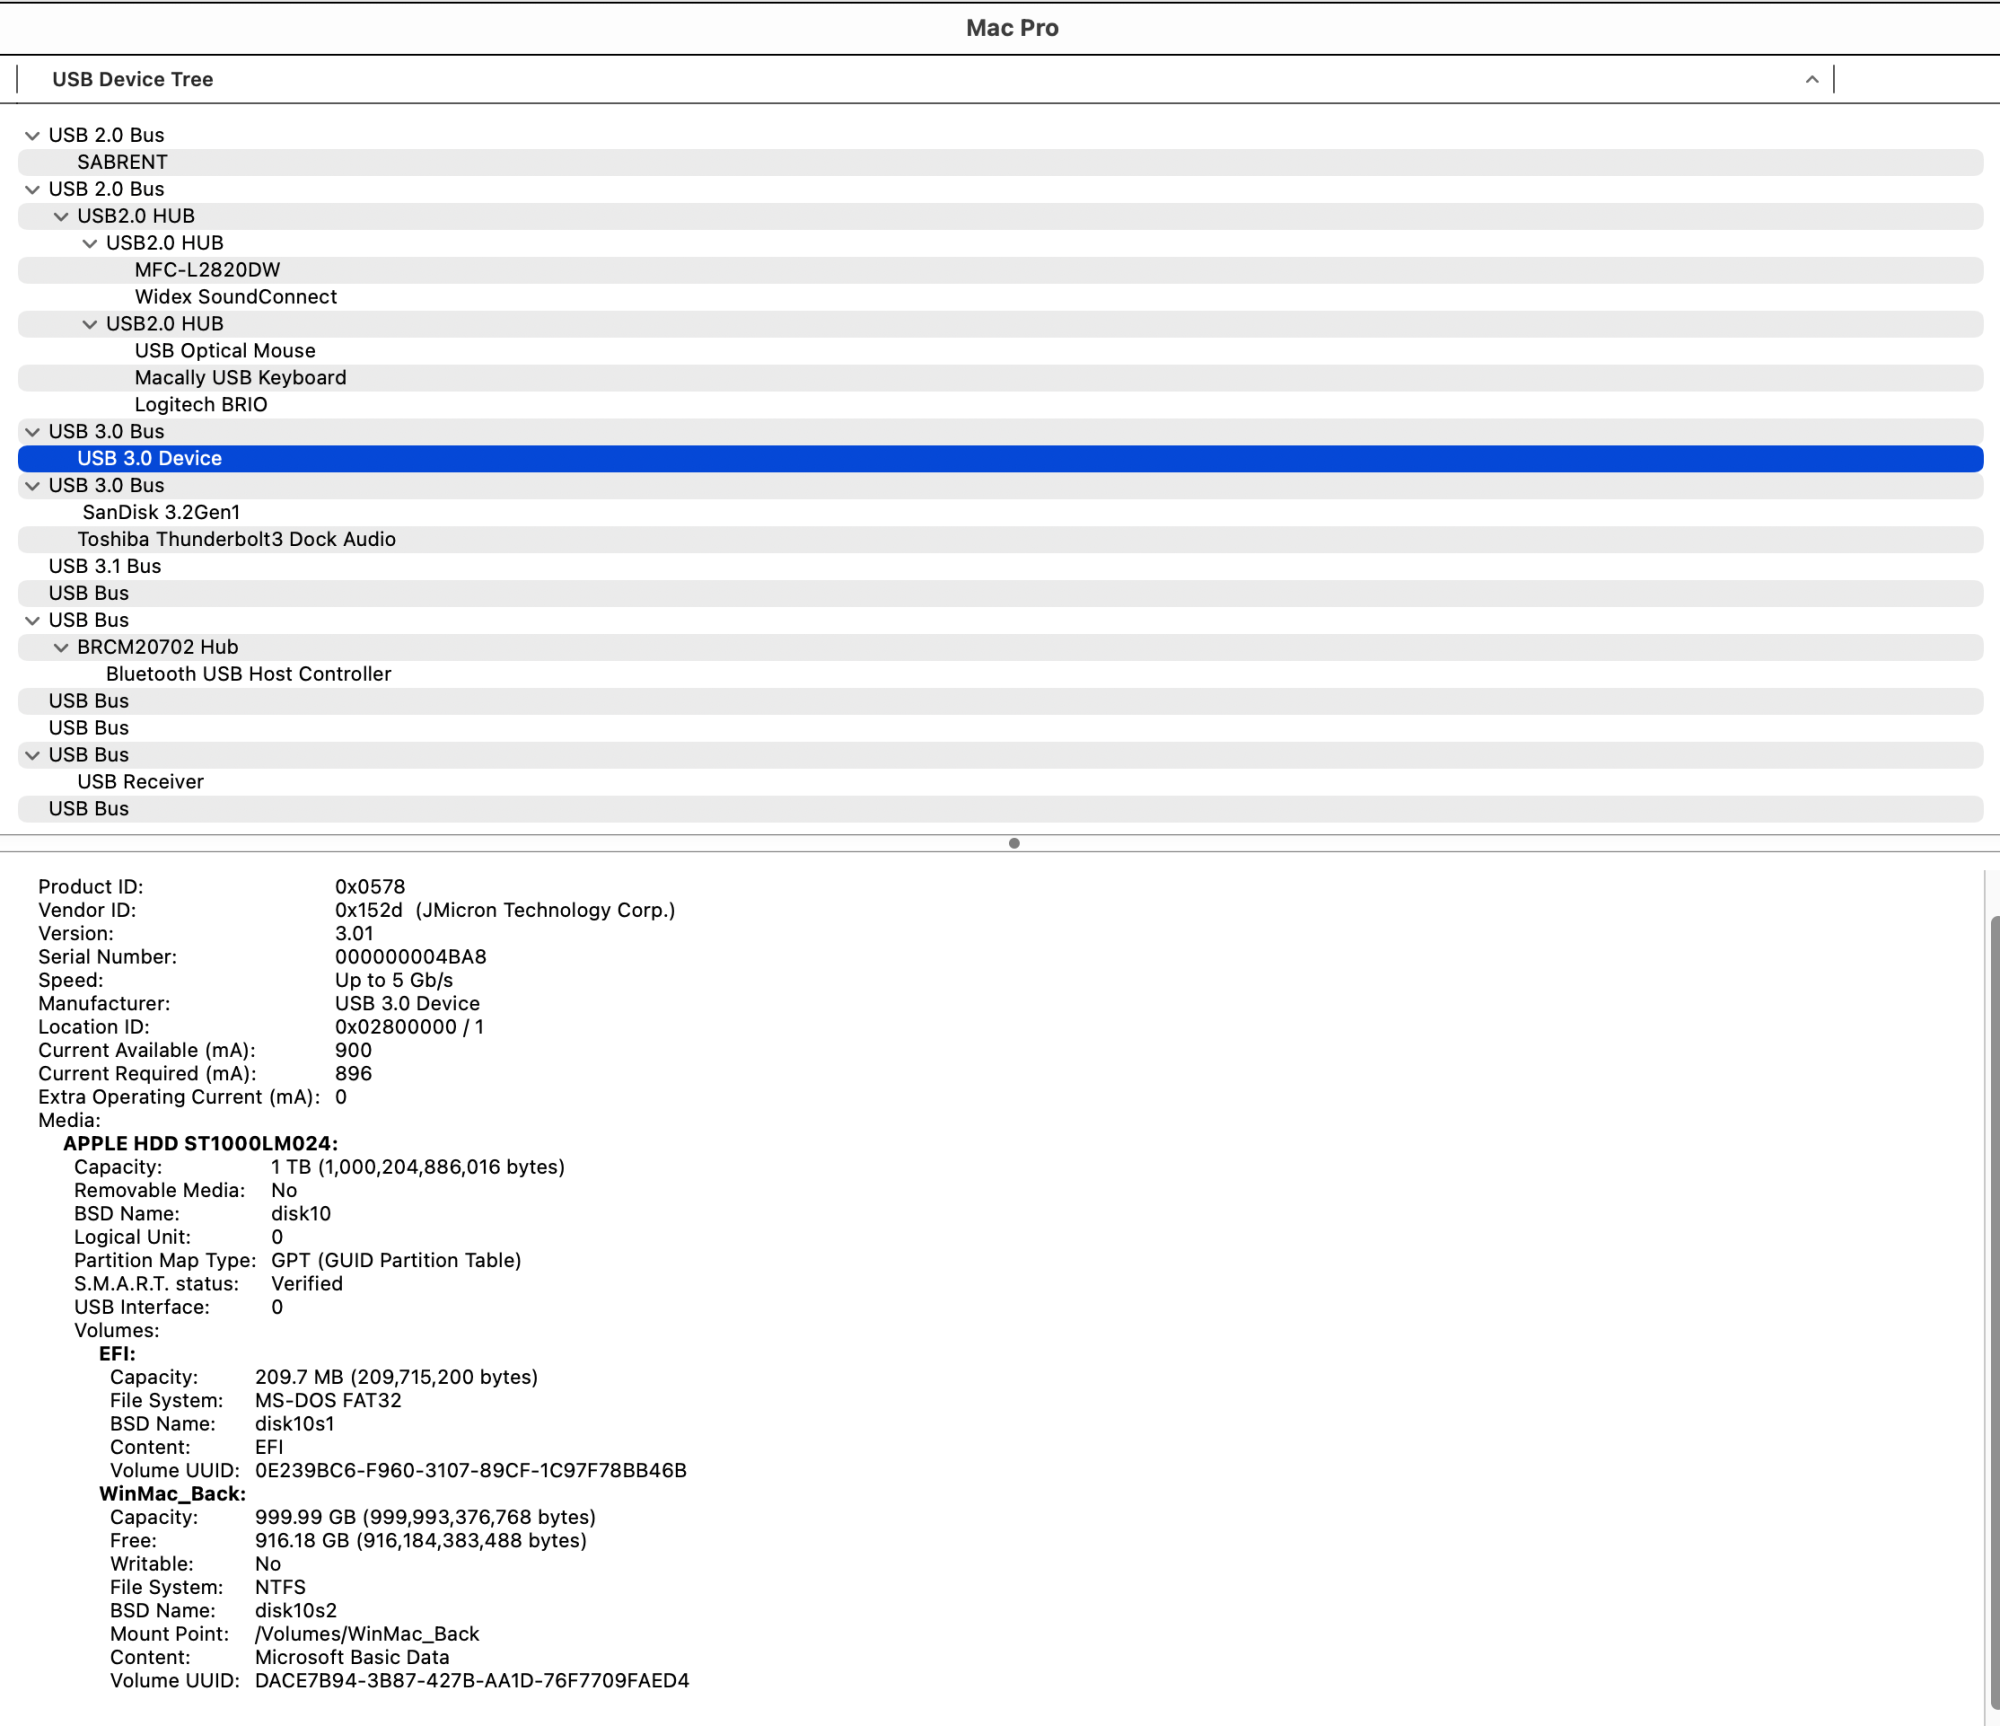
Task: Collapse the USB 3.0 Bus above SanDisk
Action: coord(32,486)
